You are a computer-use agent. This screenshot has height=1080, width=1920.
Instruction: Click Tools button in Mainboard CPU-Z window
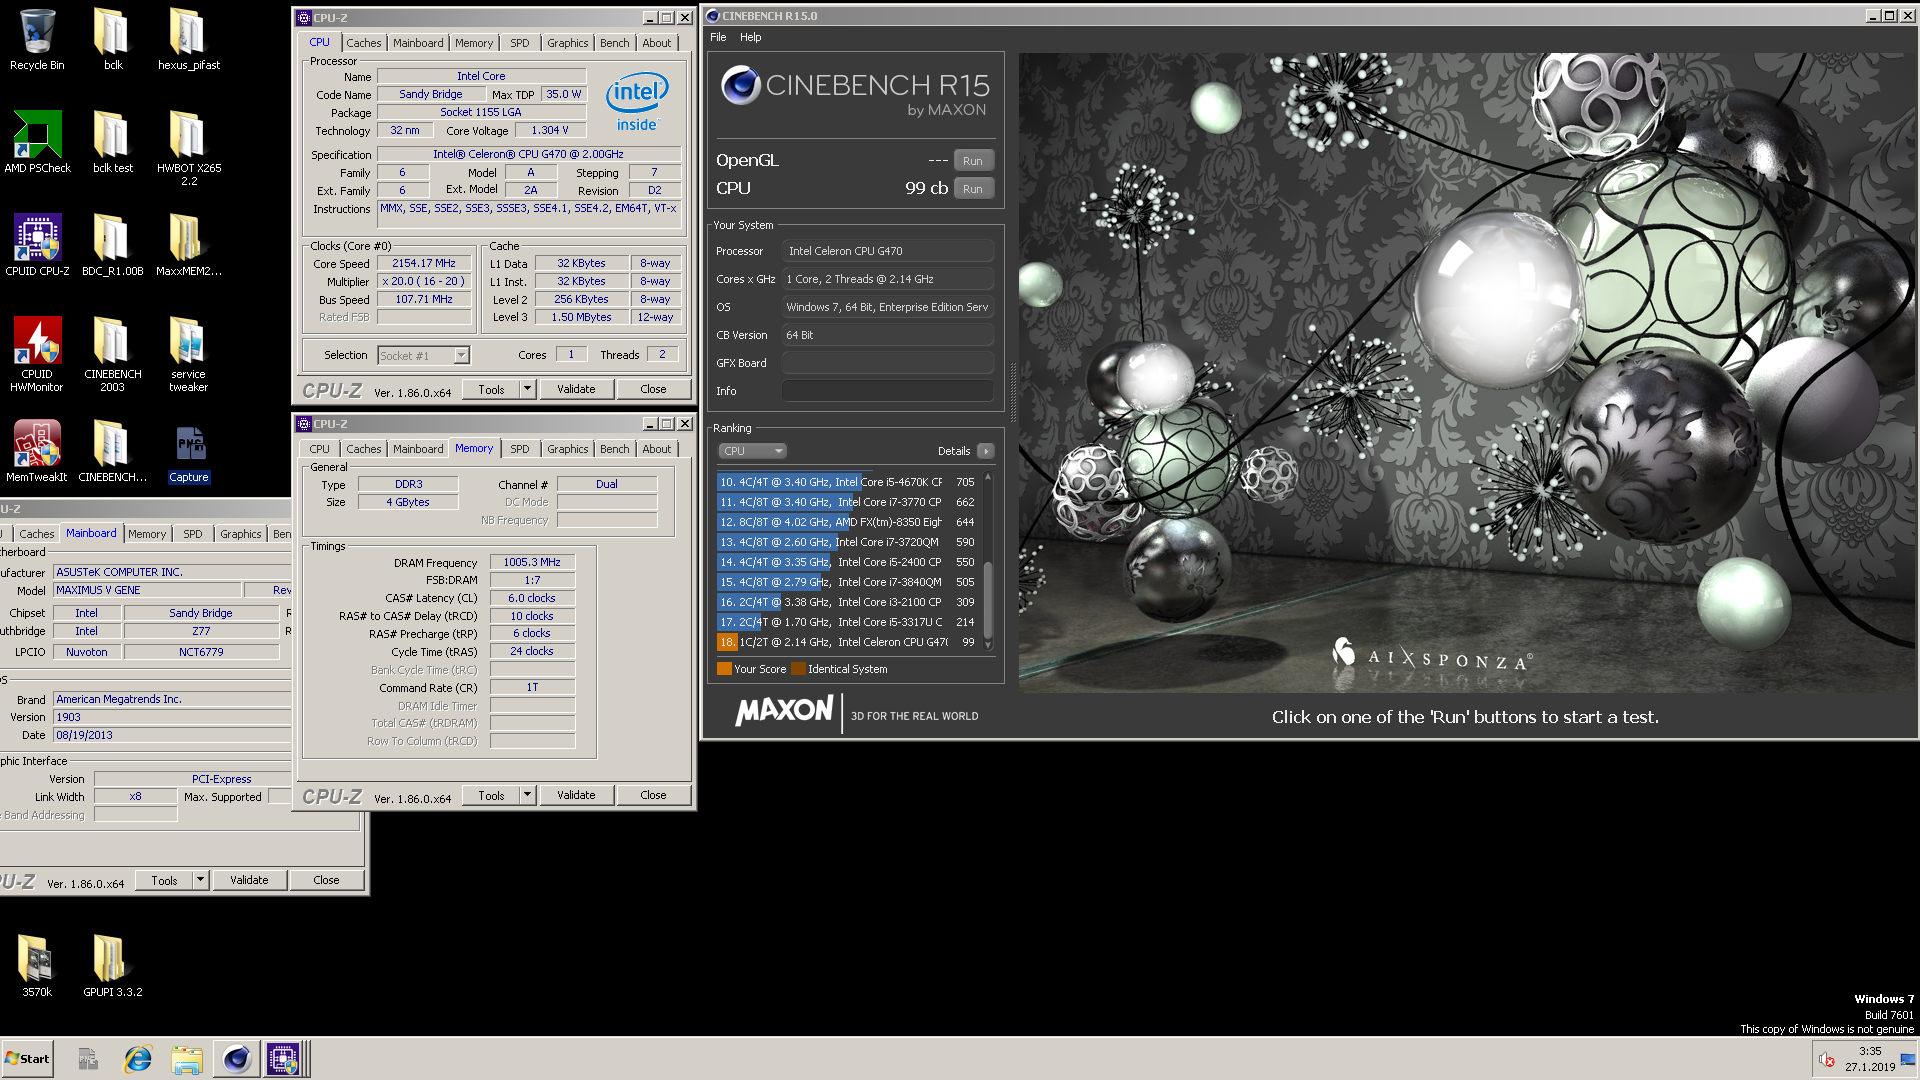pyautogui.click(x=165, y=880)
